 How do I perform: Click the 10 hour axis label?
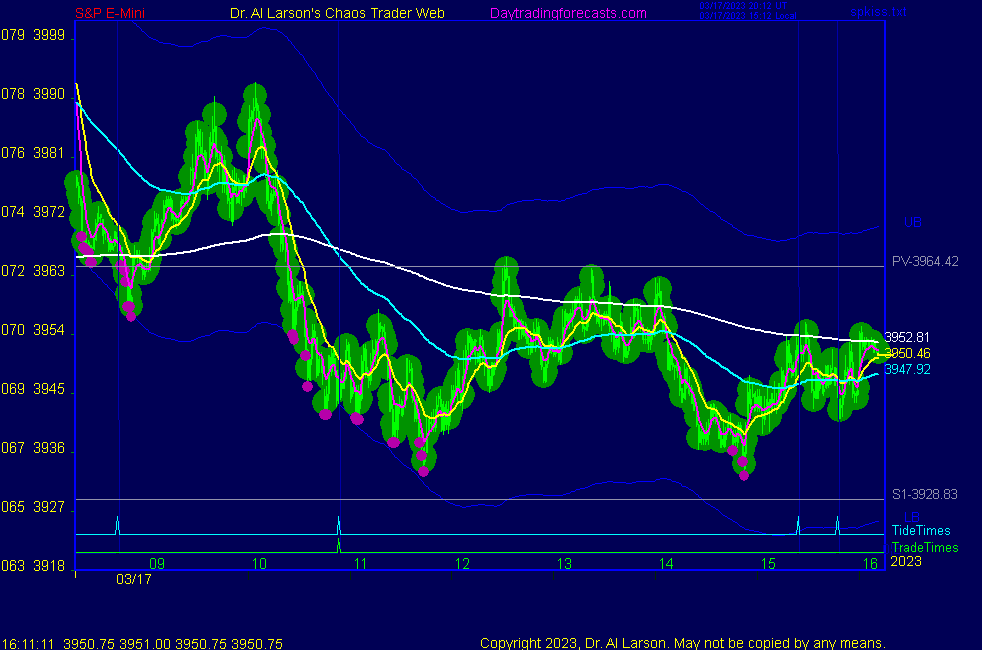point(259,564)
